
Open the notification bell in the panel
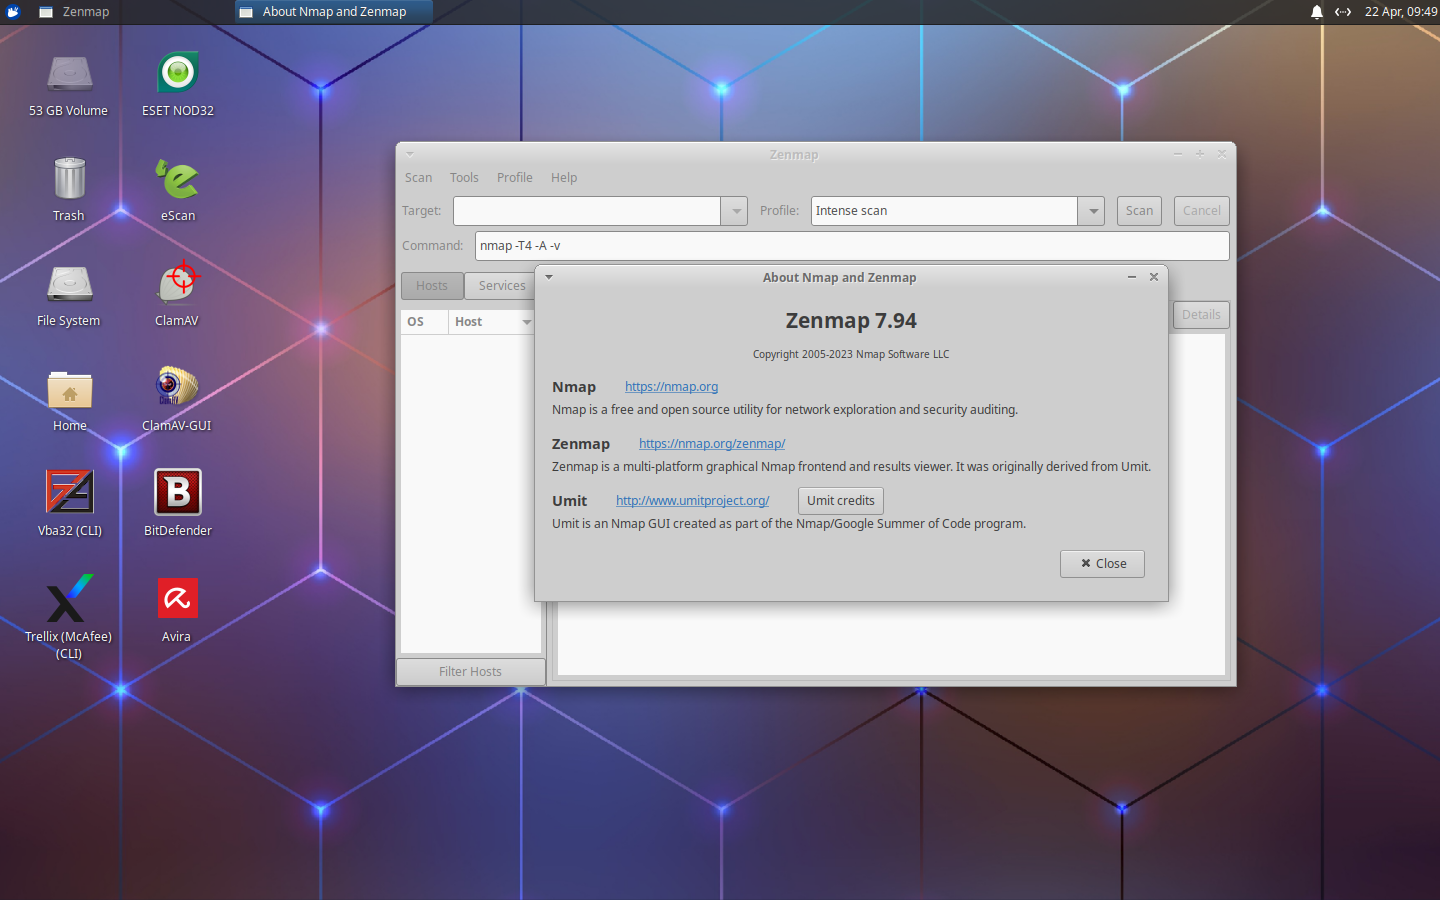(x=1317, y=12)
